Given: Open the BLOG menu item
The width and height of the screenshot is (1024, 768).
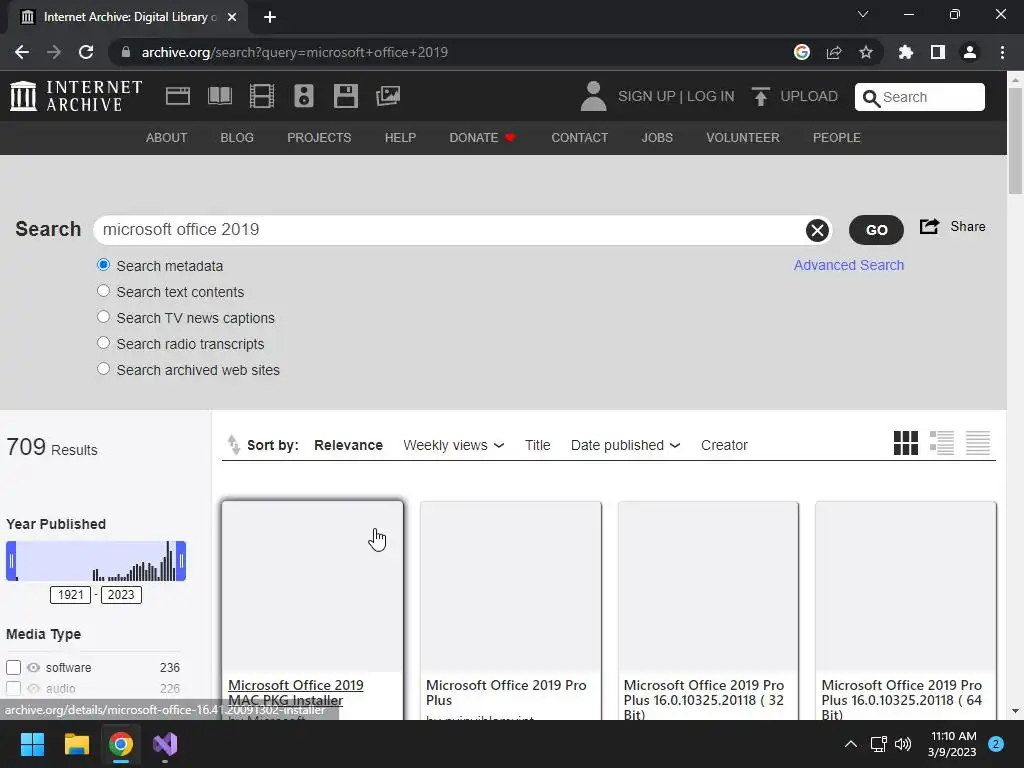Looking at the screenshot, I should [237, 138].
